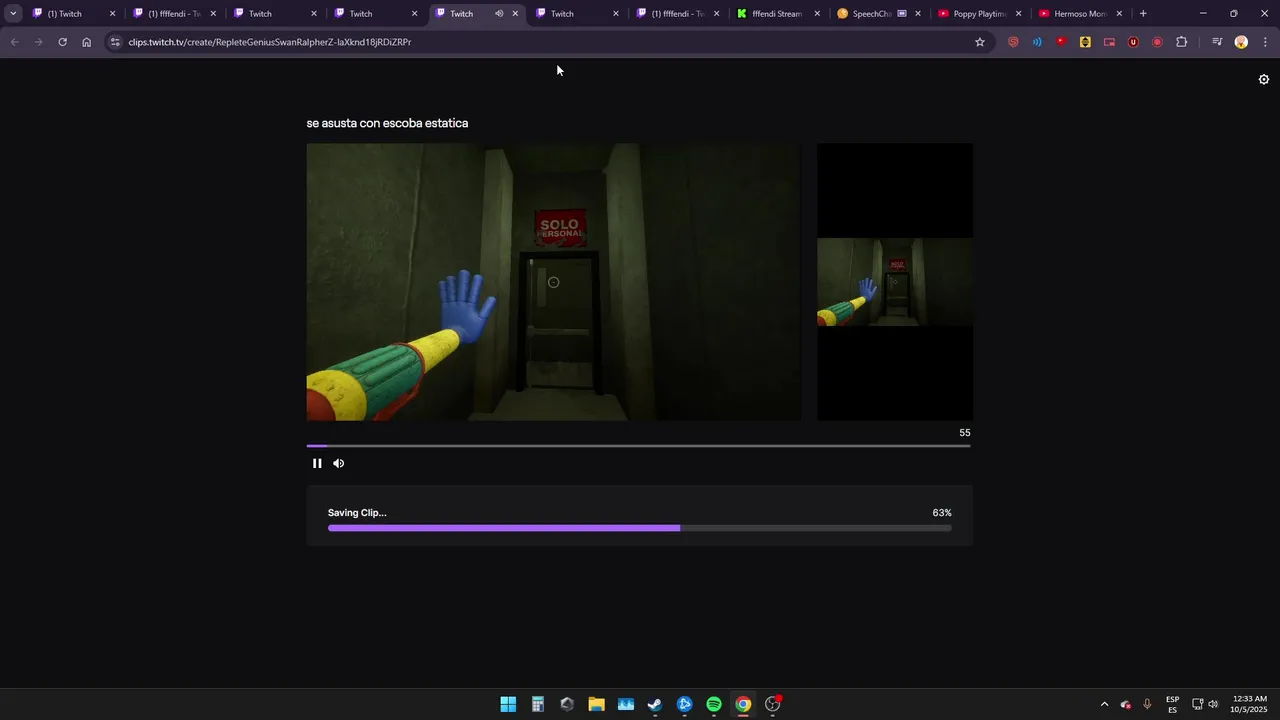1280x720 pixels.
Task: Click the '55' seconds counter
Action: pos(965,433)
